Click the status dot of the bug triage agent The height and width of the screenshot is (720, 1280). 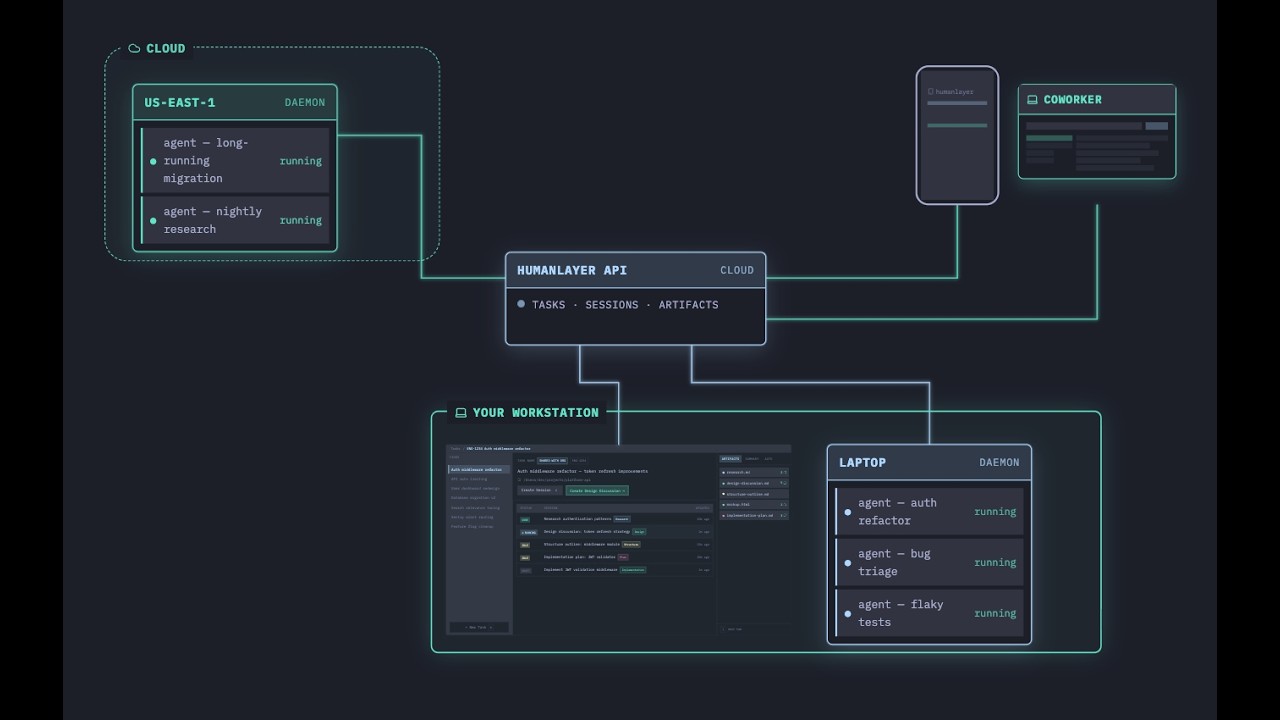click(848, 563)
